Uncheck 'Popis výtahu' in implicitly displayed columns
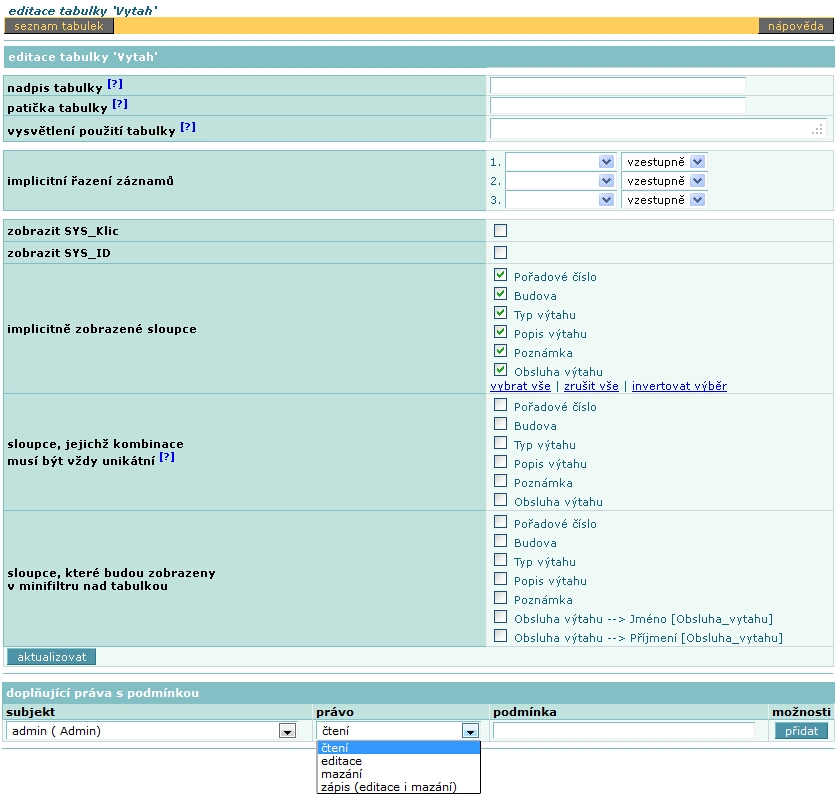837x794 pixels. pos(500,332)
